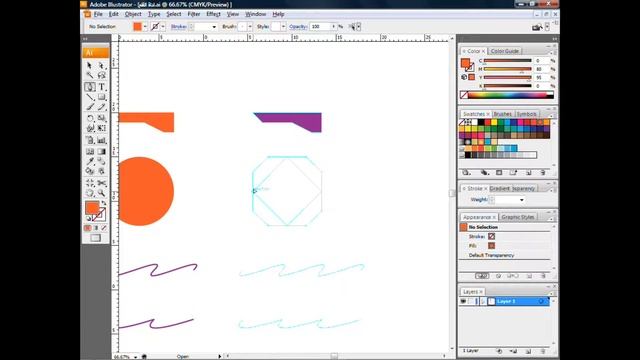Set paint to None in the toolbox
640x360 pixels.
pyautogui.click(x=104, y=228)
